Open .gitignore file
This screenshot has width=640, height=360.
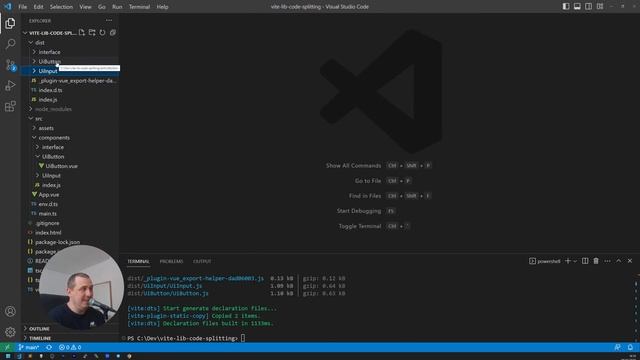70,223
